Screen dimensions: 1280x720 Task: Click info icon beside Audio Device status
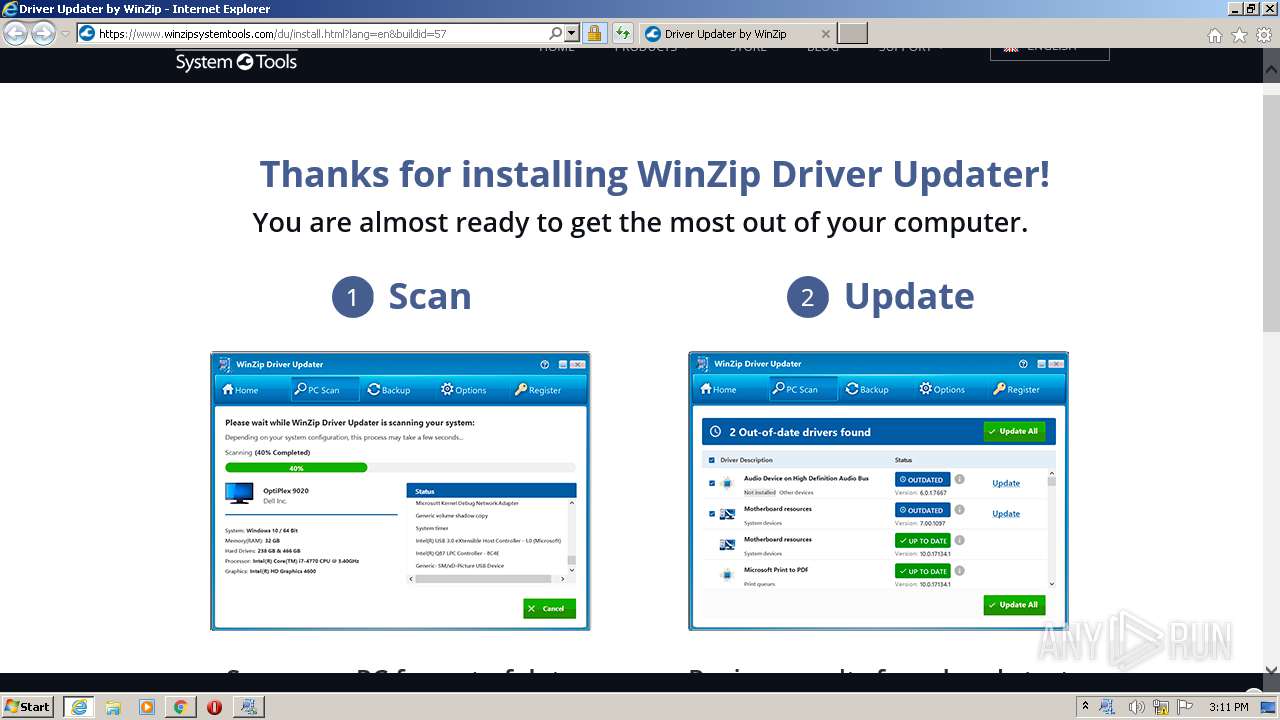pyautogui.click(x=959, y=480)
